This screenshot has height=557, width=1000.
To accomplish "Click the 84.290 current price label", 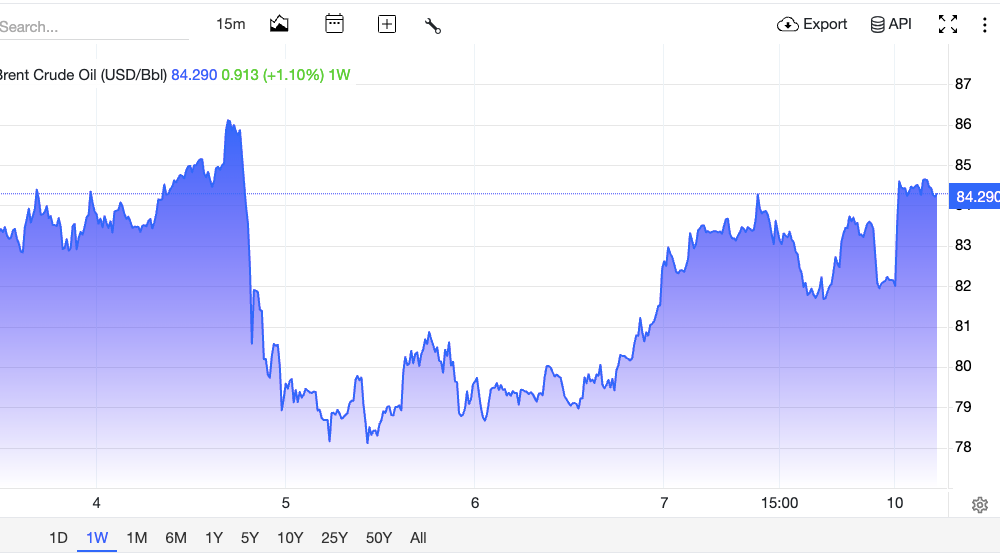I will coord(975,197).
